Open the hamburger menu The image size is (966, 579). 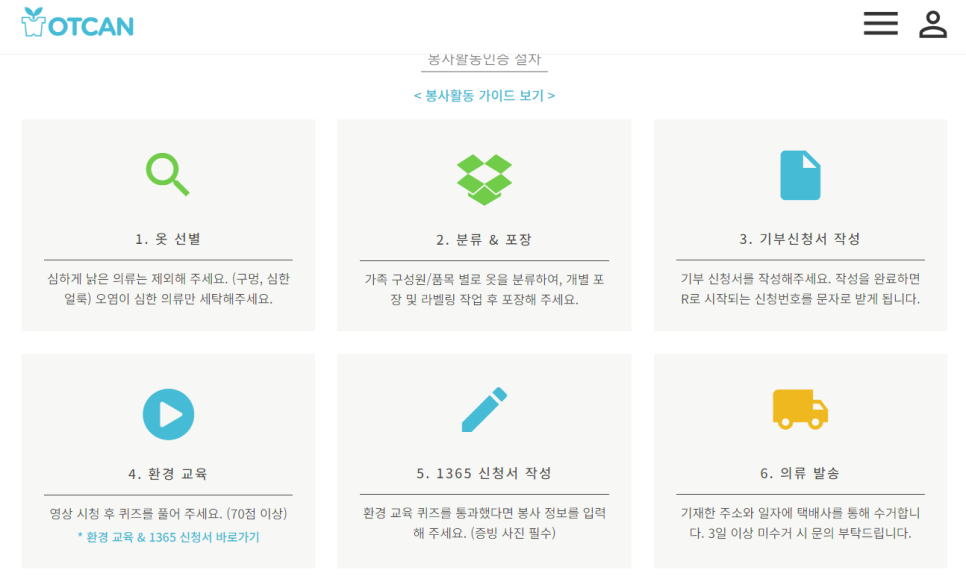pos(880,24)
